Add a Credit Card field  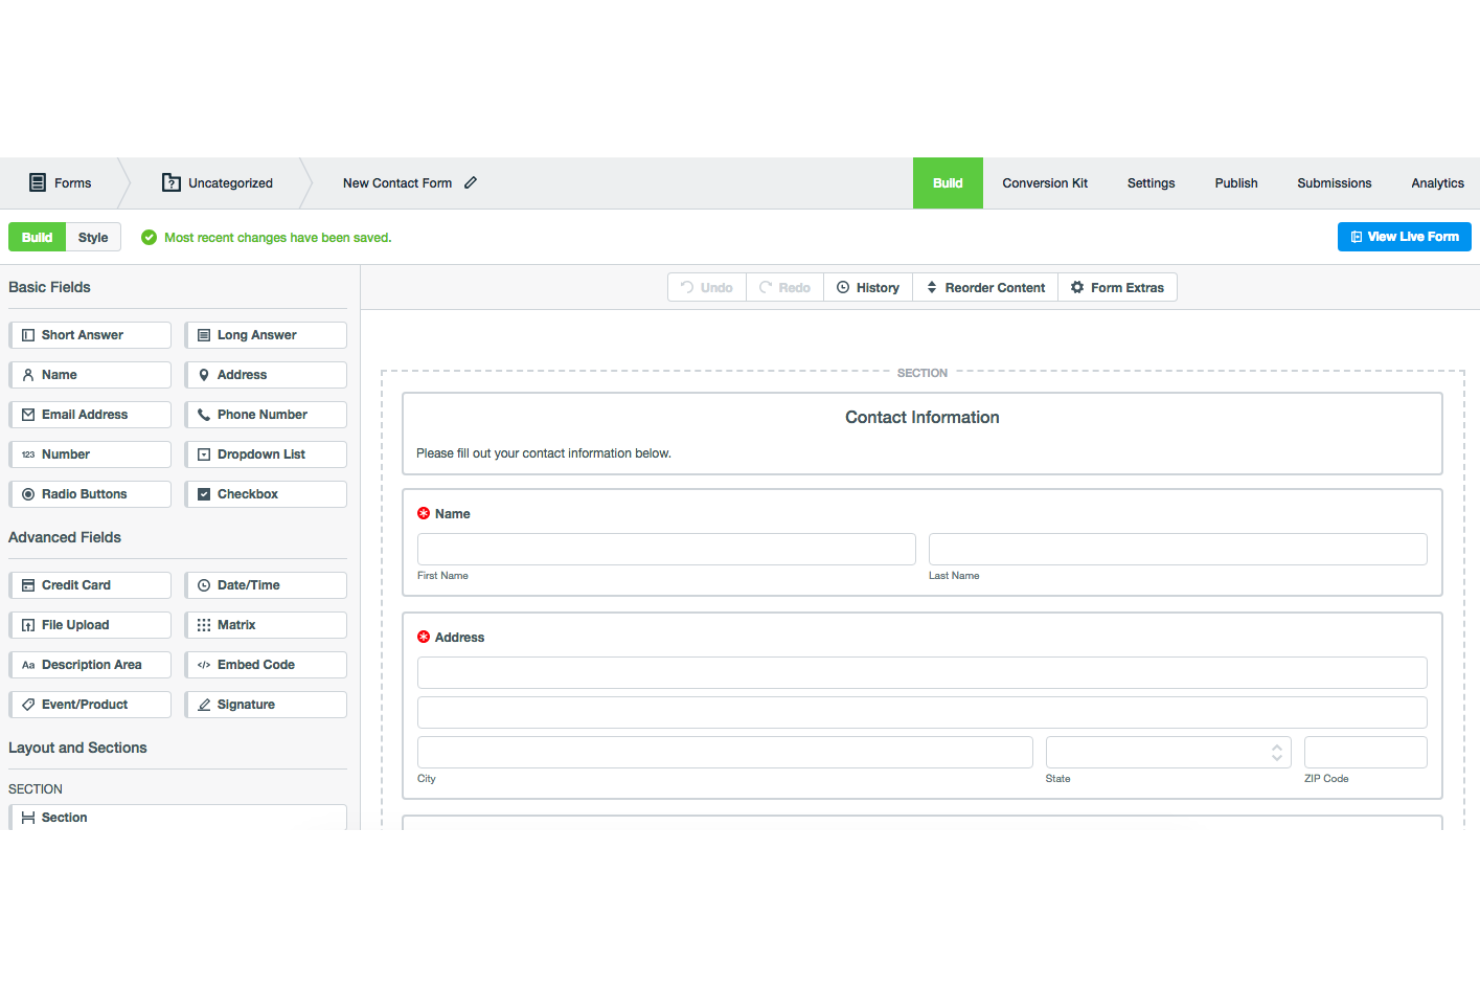click(90, 584)
